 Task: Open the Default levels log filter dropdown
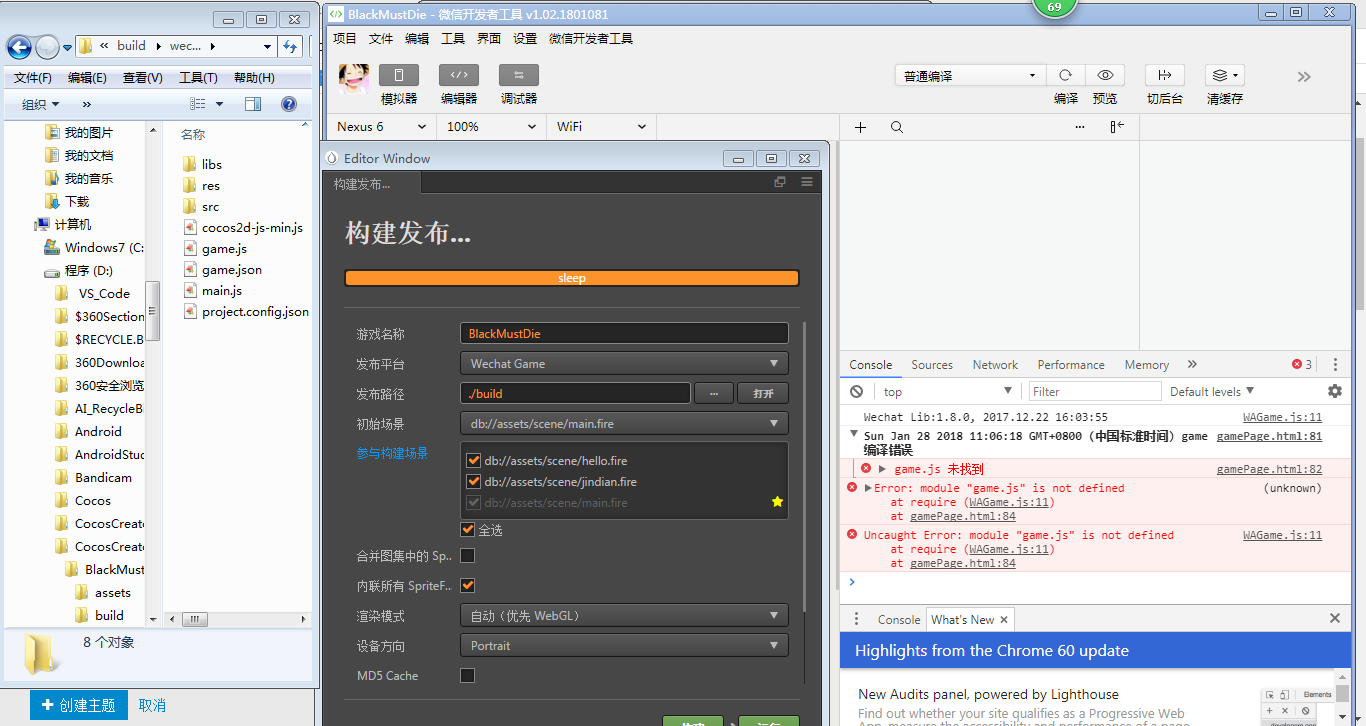(1212, 392)
